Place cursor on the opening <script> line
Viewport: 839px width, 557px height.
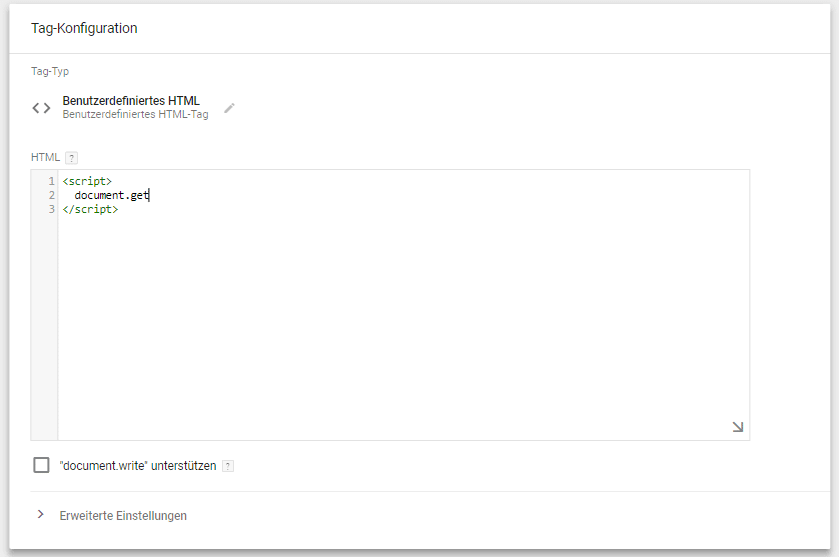point(87,181)
